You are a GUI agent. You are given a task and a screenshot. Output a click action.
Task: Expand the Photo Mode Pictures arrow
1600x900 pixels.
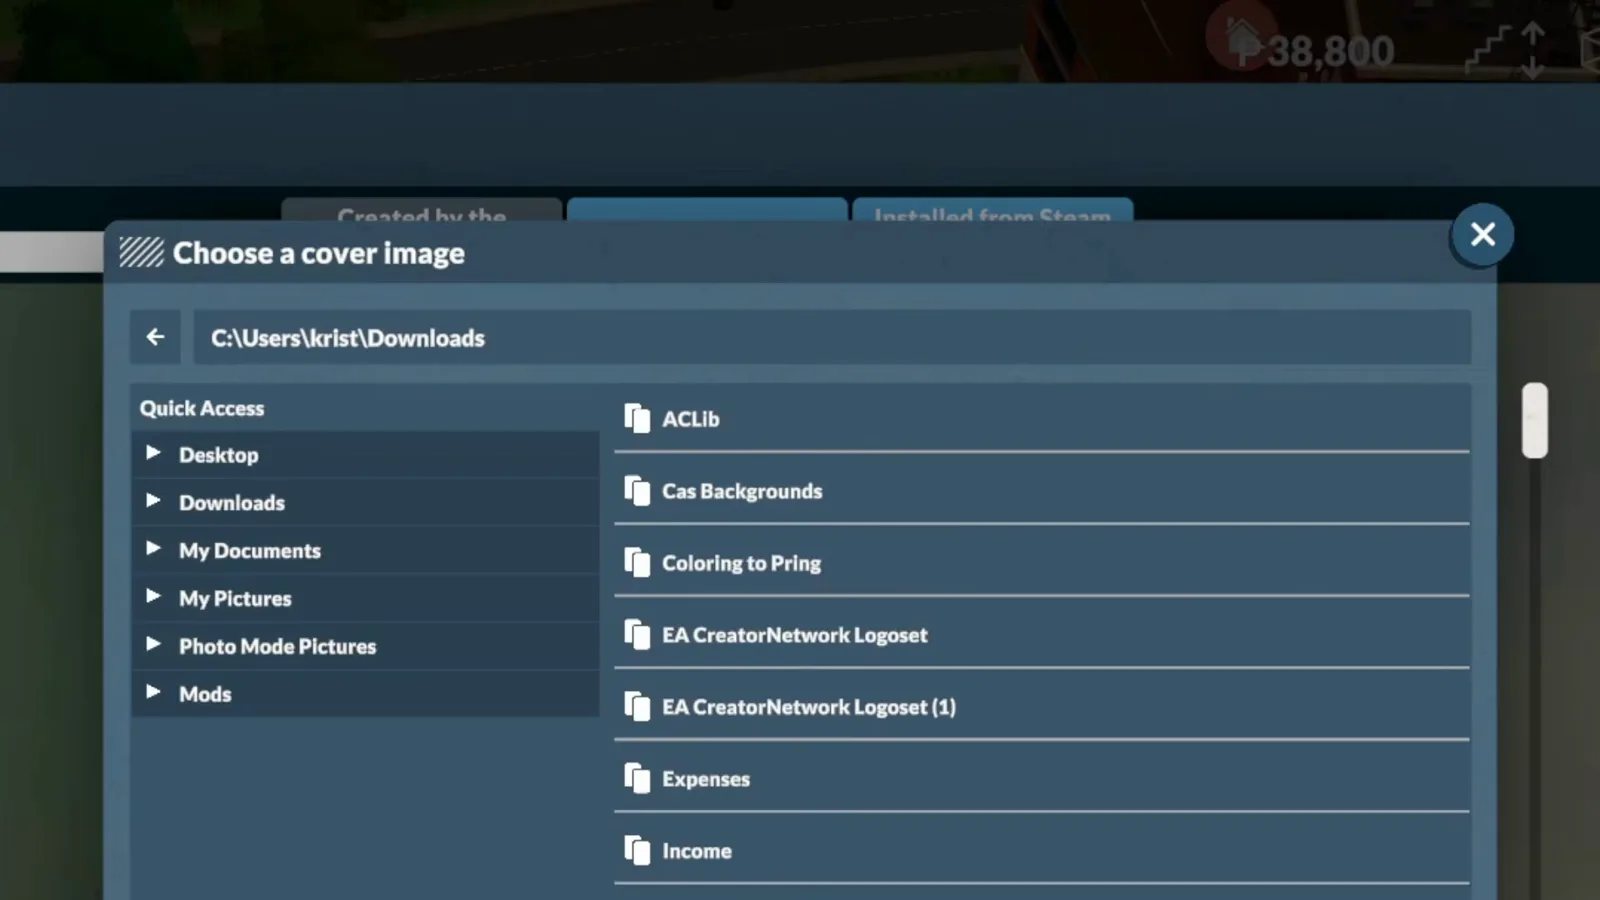pos(153,644)
